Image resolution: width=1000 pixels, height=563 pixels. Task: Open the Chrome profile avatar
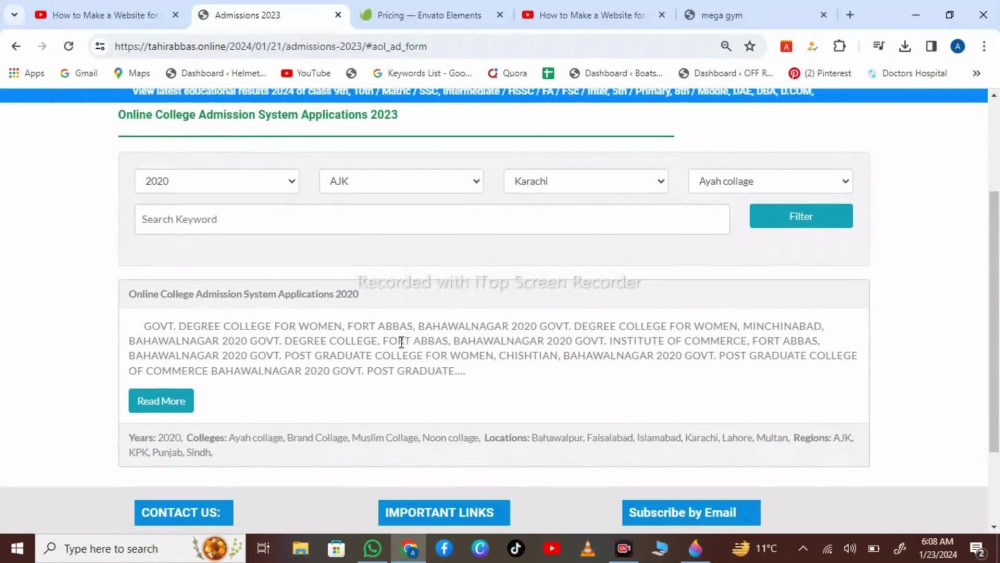[x=957, y=46]
